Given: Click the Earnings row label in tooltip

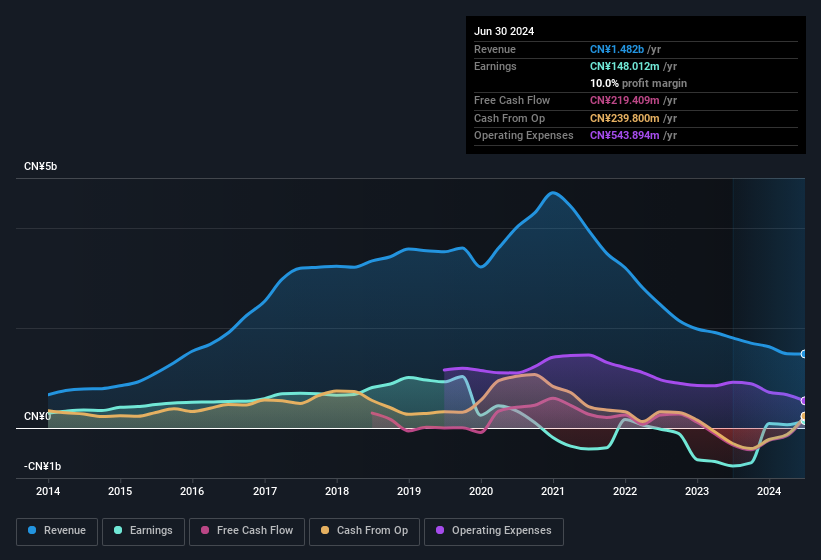Looking at the screenshot, I should pyautogui.click(x=495, y=66).
